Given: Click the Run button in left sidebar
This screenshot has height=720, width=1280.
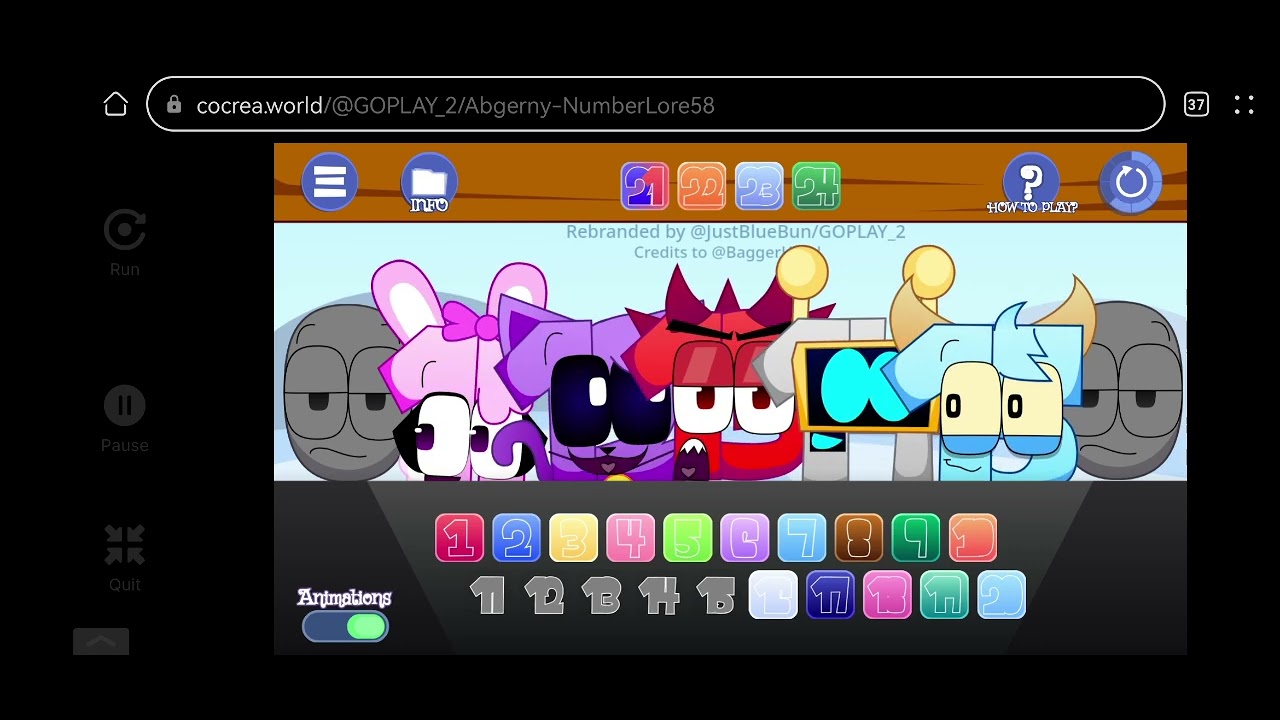Looking at the screenshot, I should pyautogui.click(x=125, y=243).
